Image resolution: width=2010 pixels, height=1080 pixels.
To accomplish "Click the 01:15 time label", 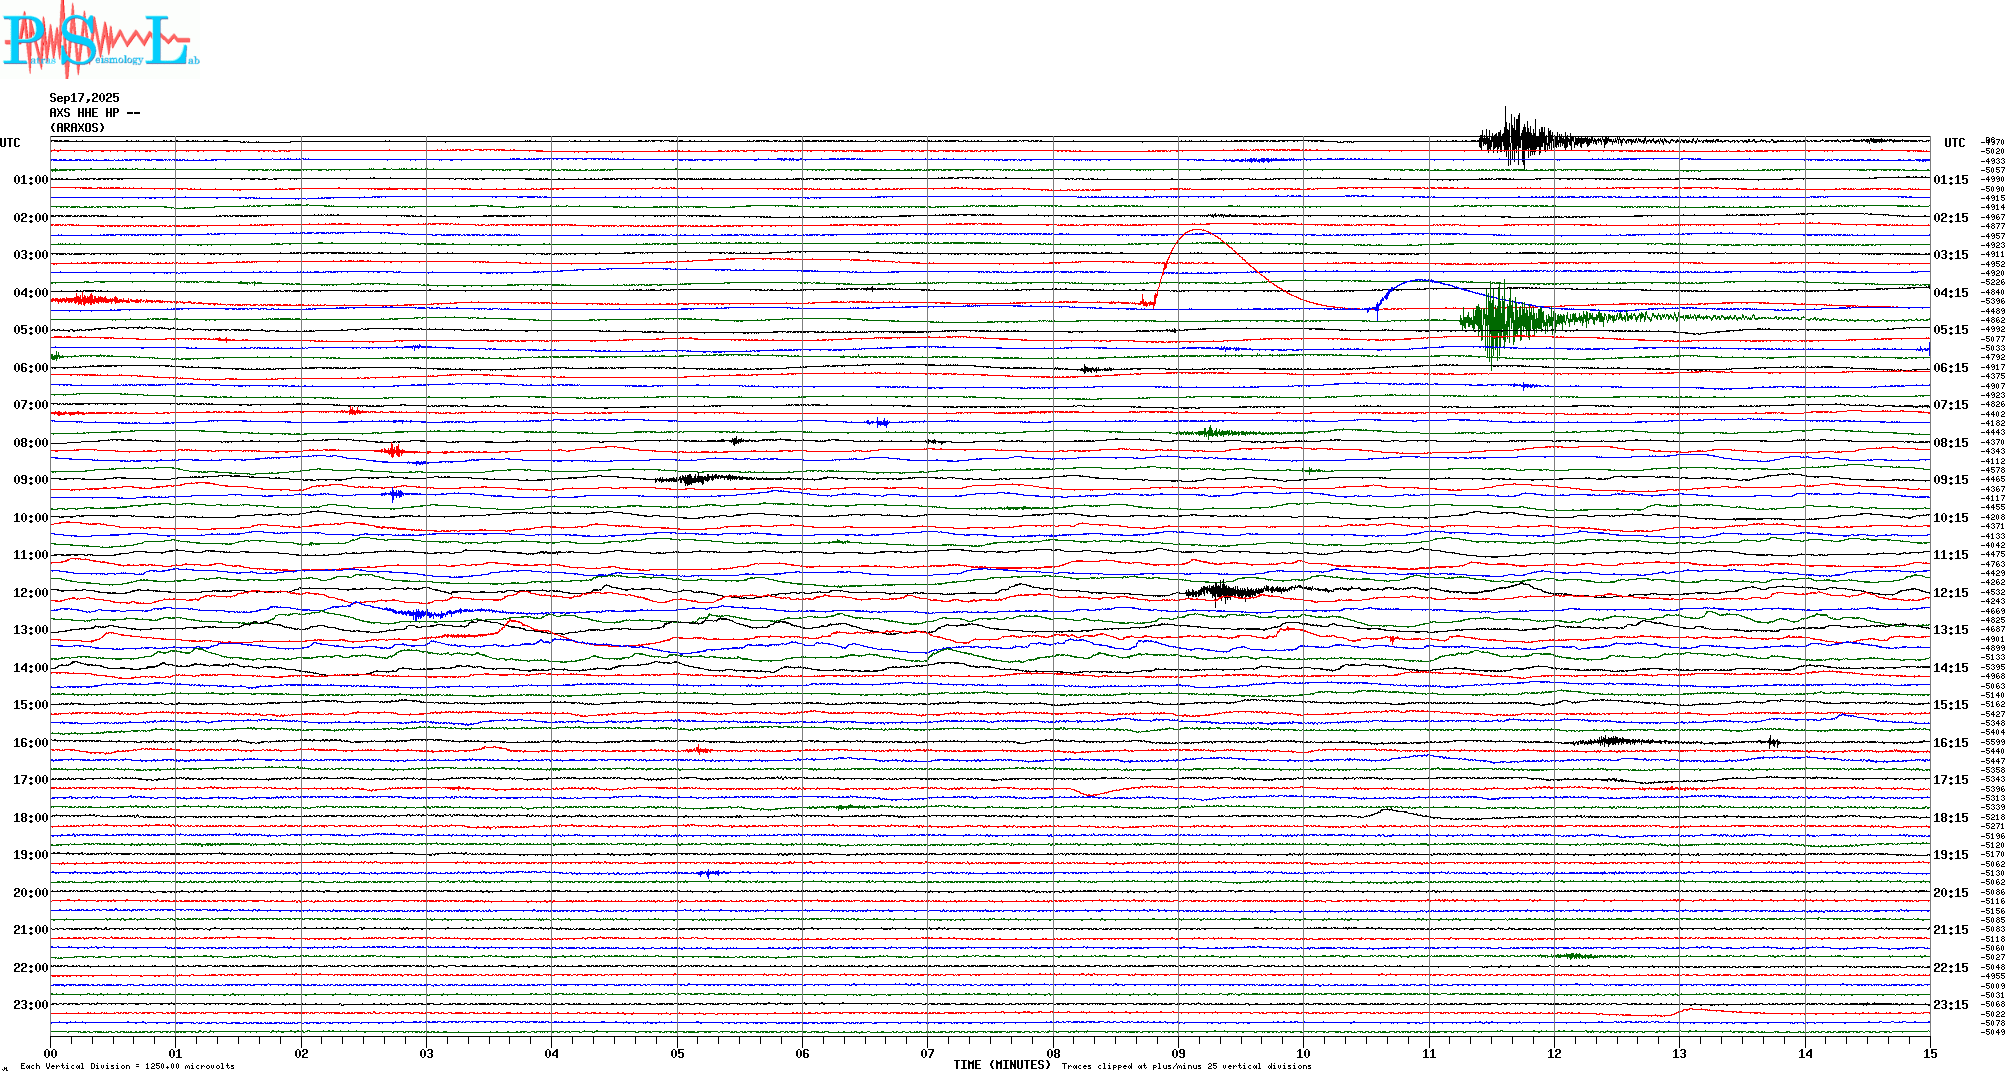I will coord(1951,180).
